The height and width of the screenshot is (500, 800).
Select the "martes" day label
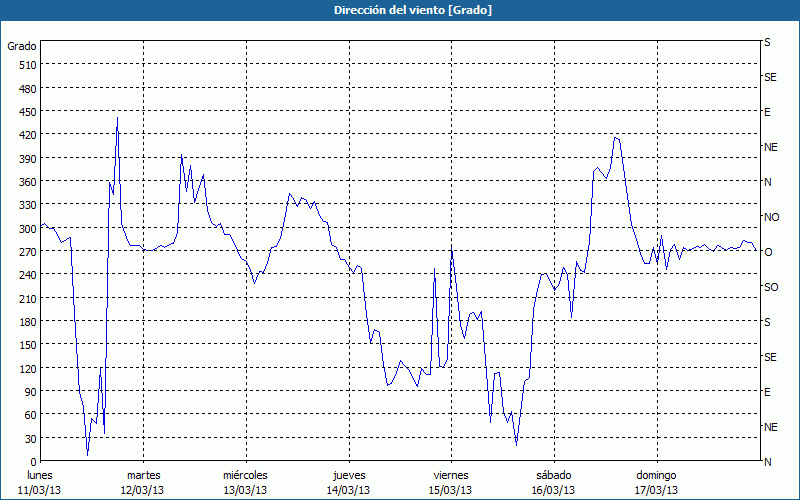[143, 475]
